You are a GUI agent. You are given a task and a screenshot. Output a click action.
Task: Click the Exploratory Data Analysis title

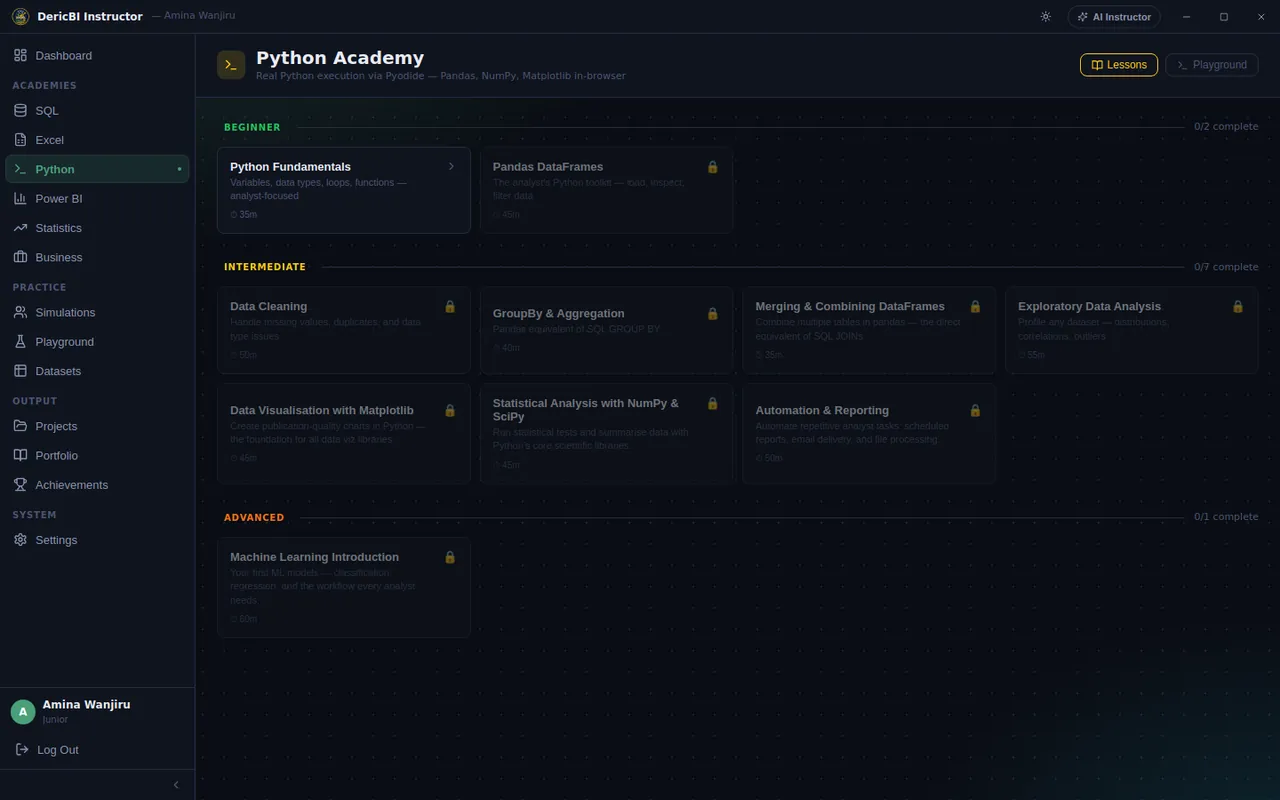tap(1089, 306)
